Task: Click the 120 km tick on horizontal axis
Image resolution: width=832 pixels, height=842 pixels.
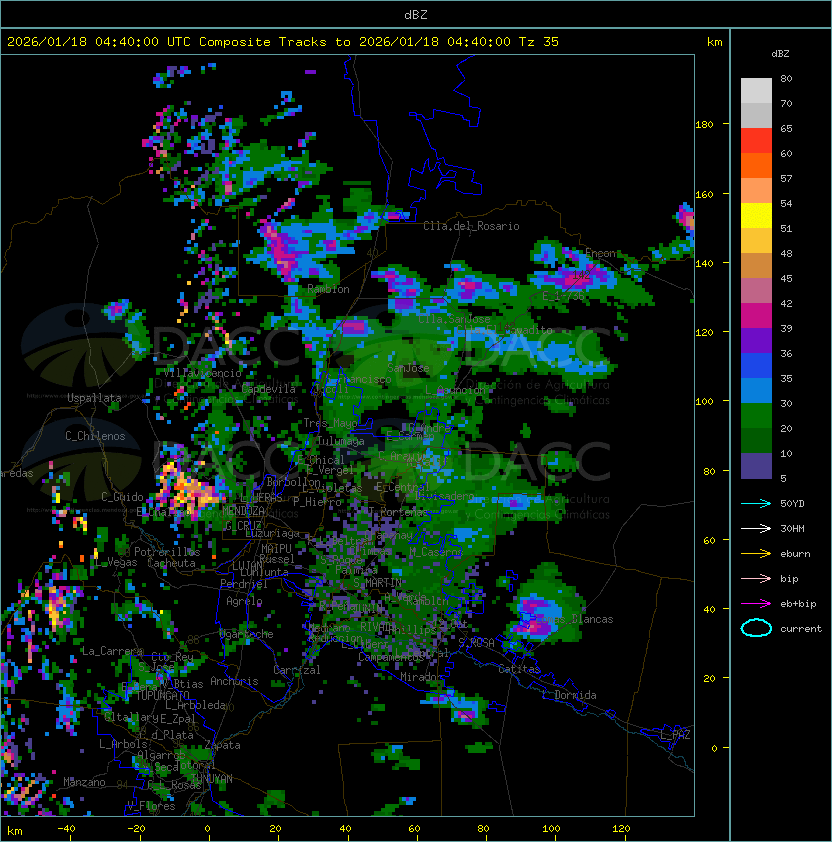Action: [621, 829]
